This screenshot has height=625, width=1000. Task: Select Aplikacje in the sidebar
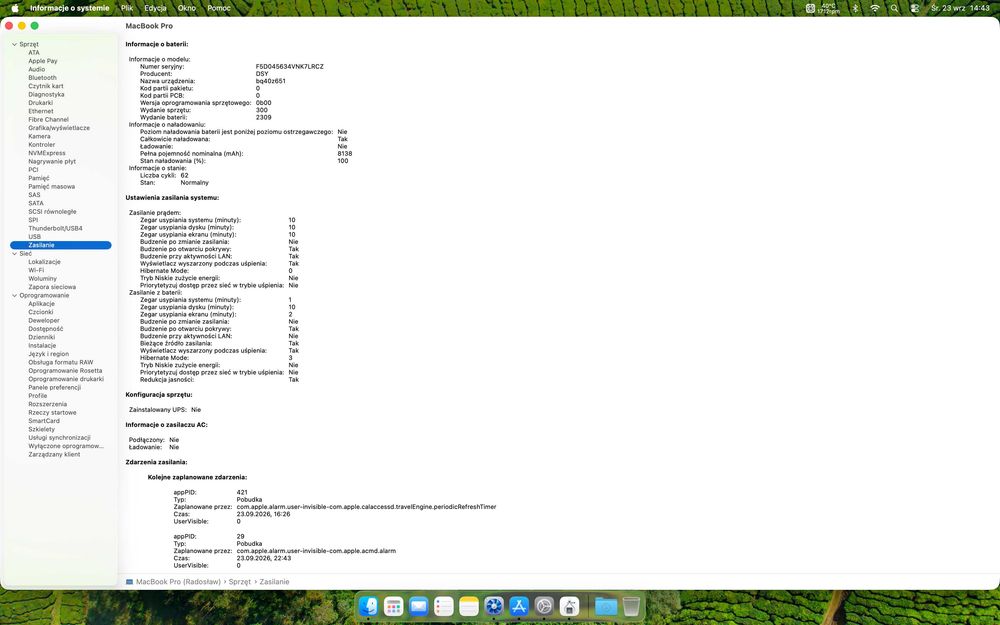(41, 304)
